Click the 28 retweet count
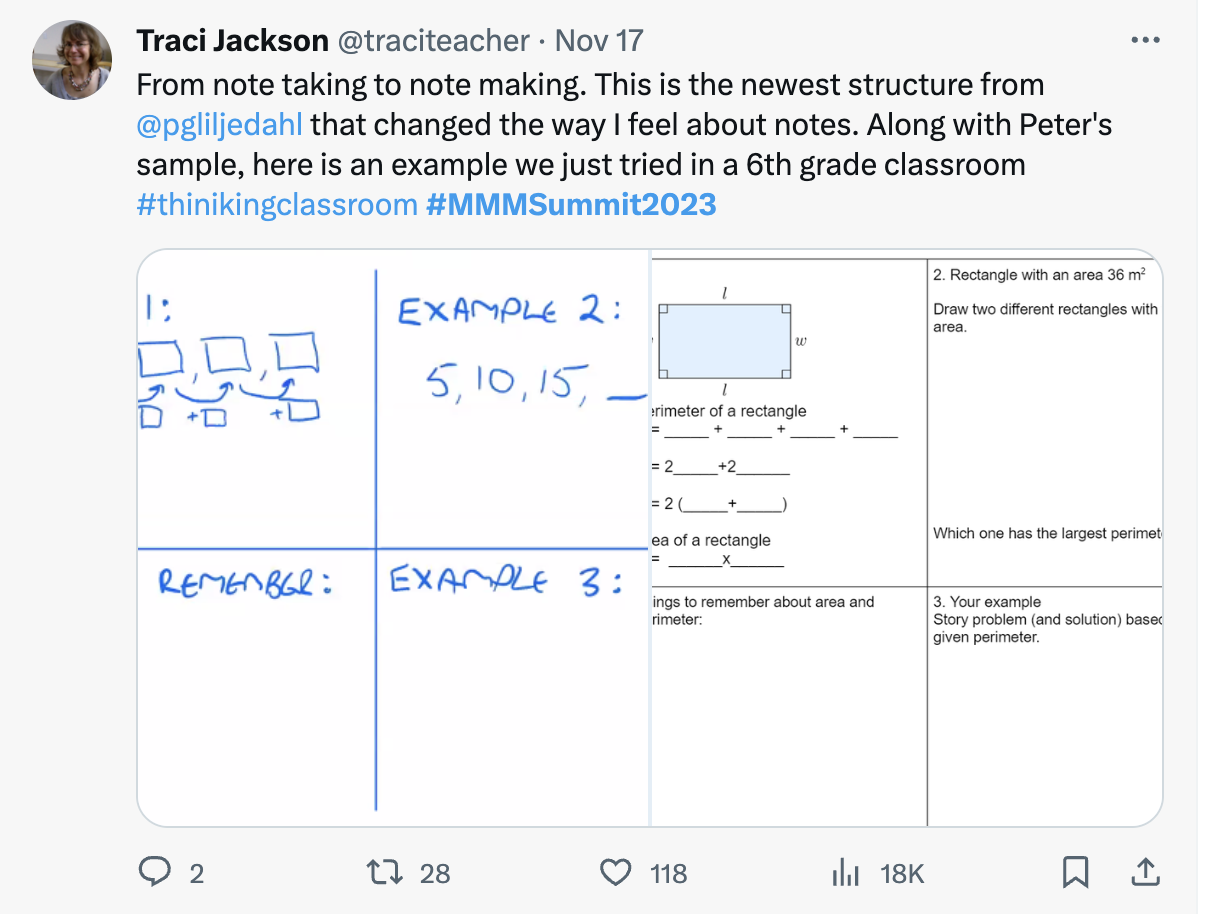The height and width of the screenshot is (914, 1212). click(435, 874)
